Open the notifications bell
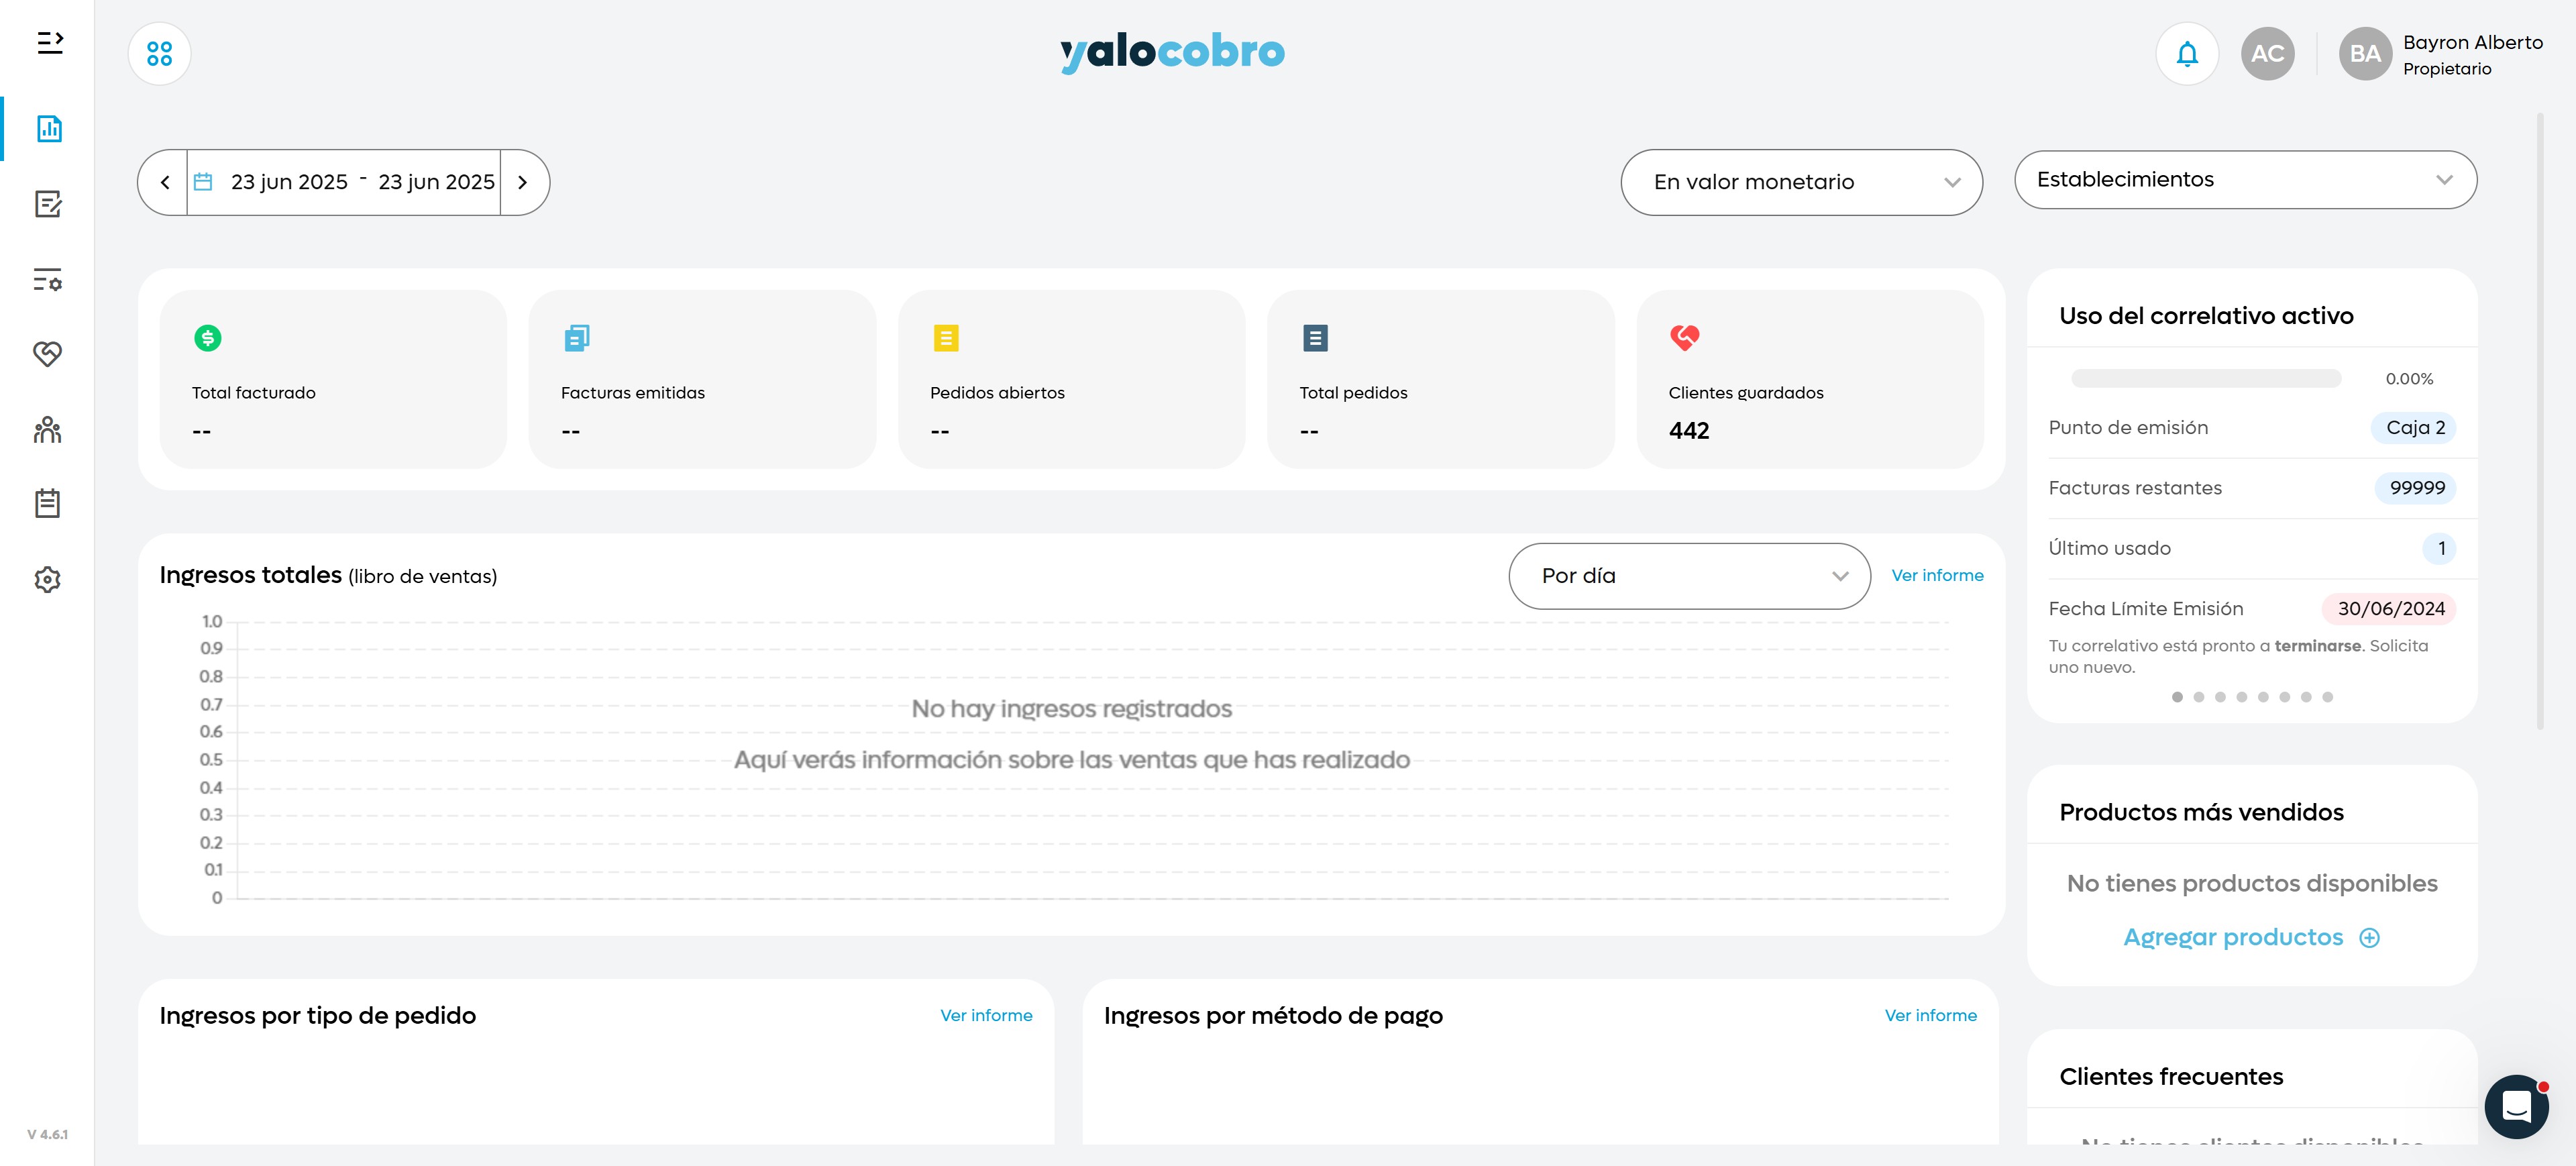 pos(2187,53)
